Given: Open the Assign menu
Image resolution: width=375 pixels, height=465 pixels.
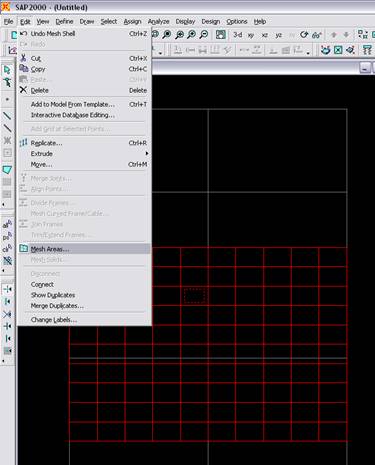Looking at the screenshot, I should [x=132, y=21].
